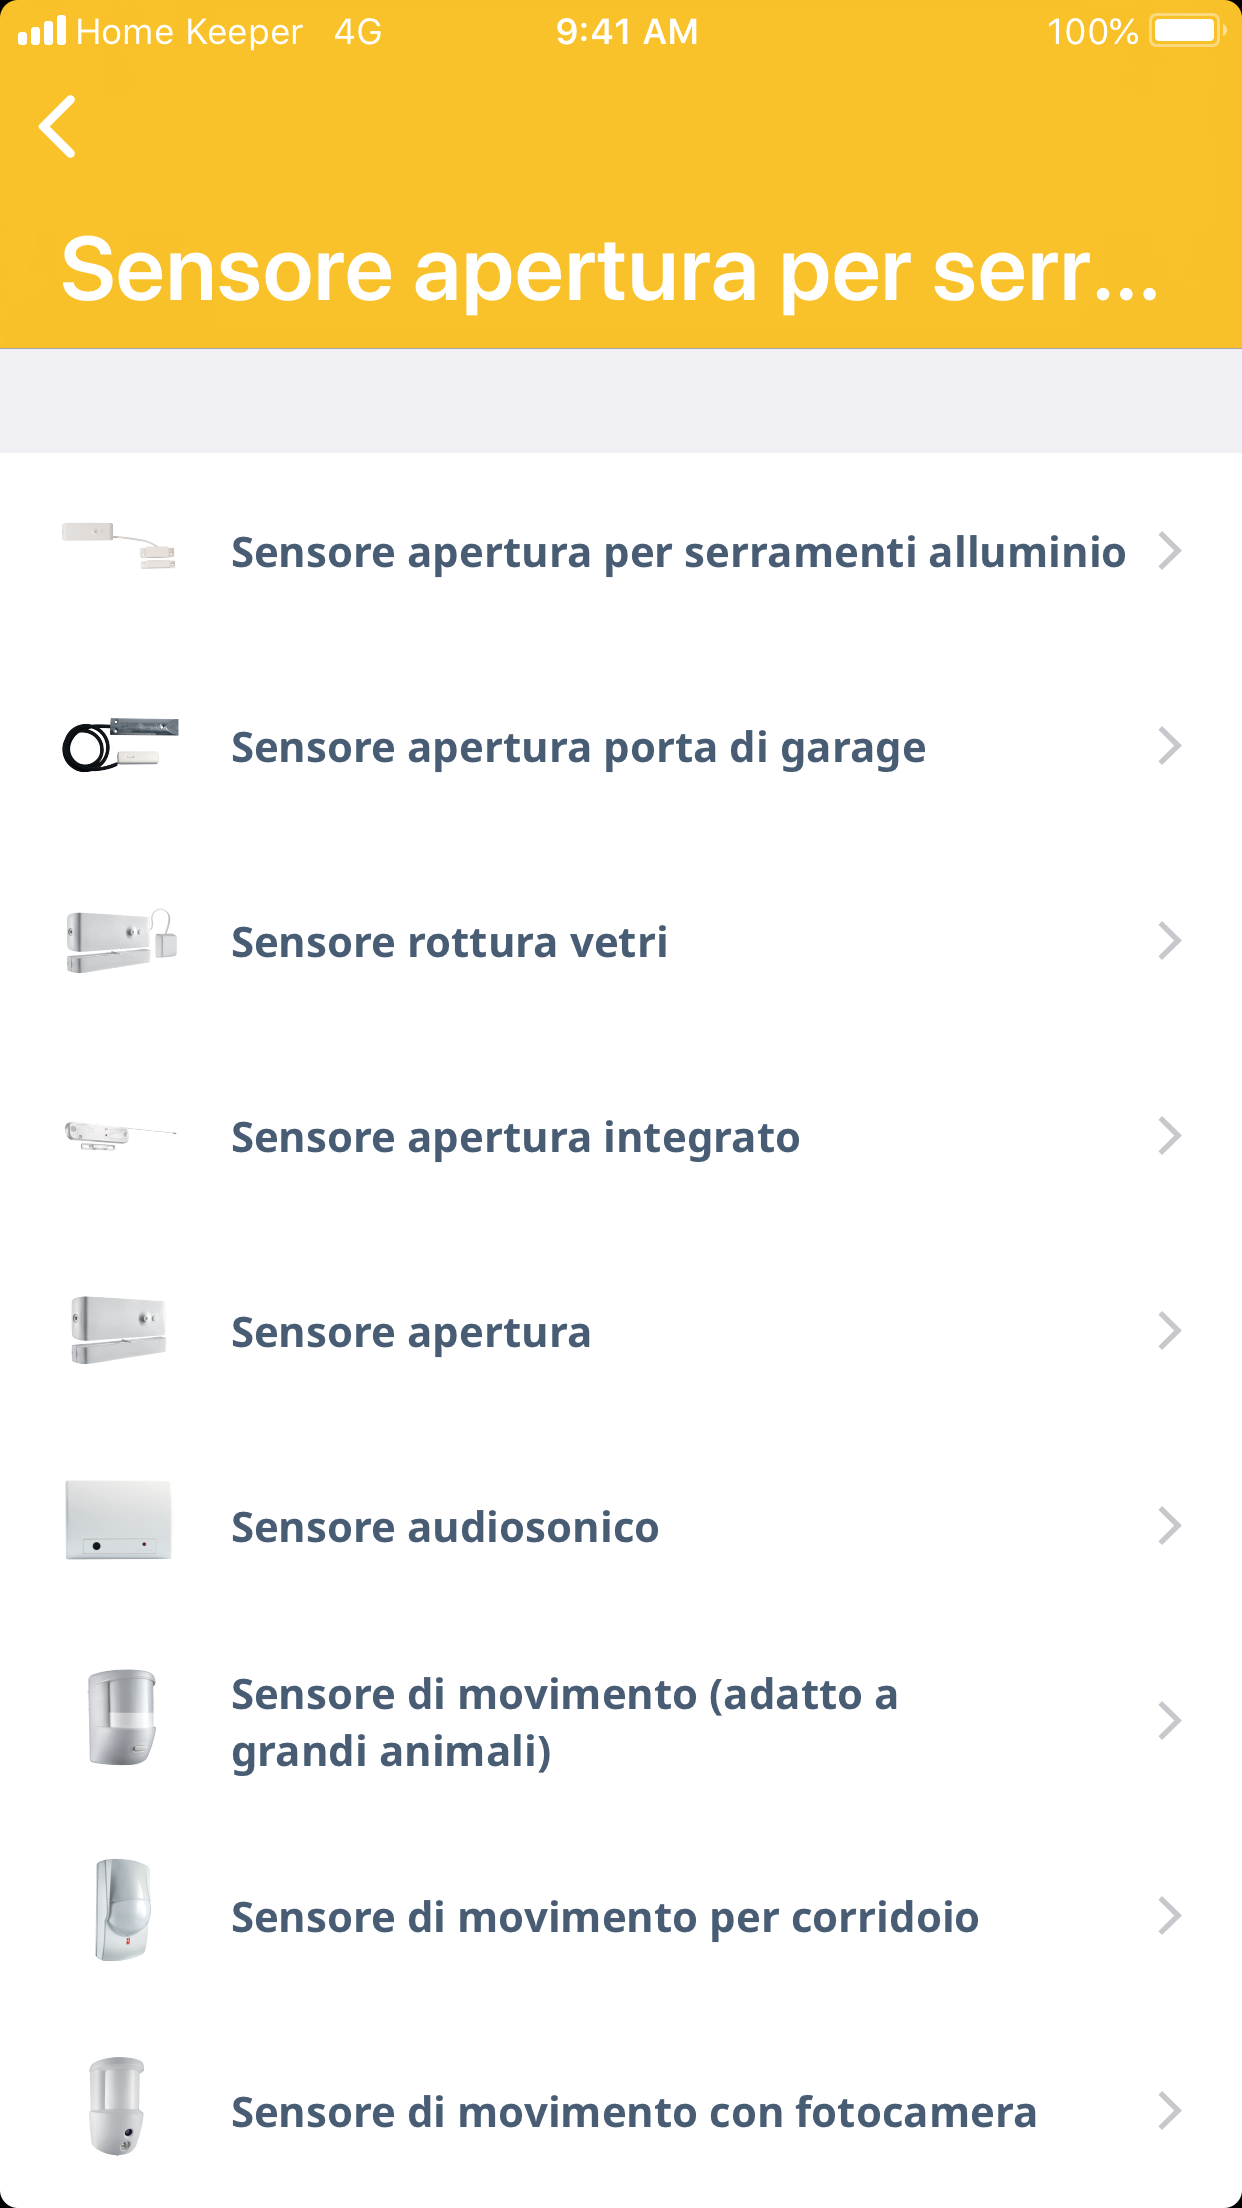This screenshot has width=1242, height=2208.
Task: Open chevron for Sensore apertura per serramenti alluminio
Action: (x=1169, y=551)
